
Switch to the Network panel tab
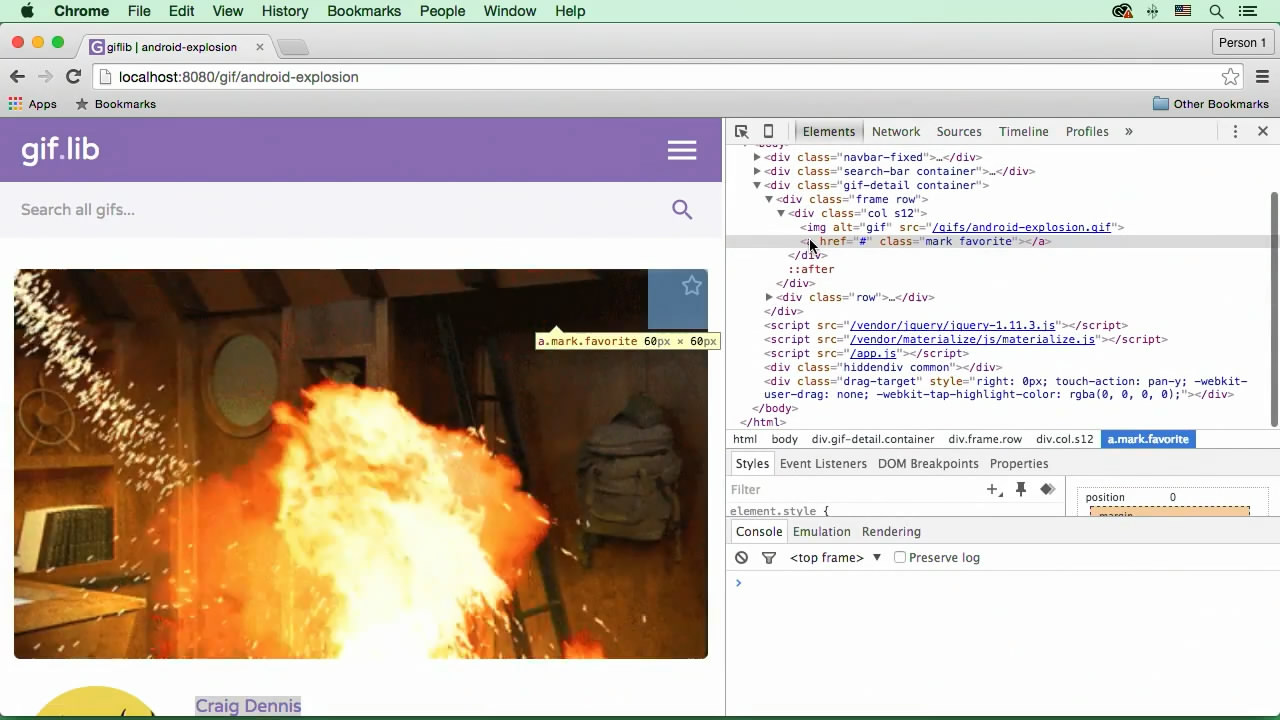895,131
